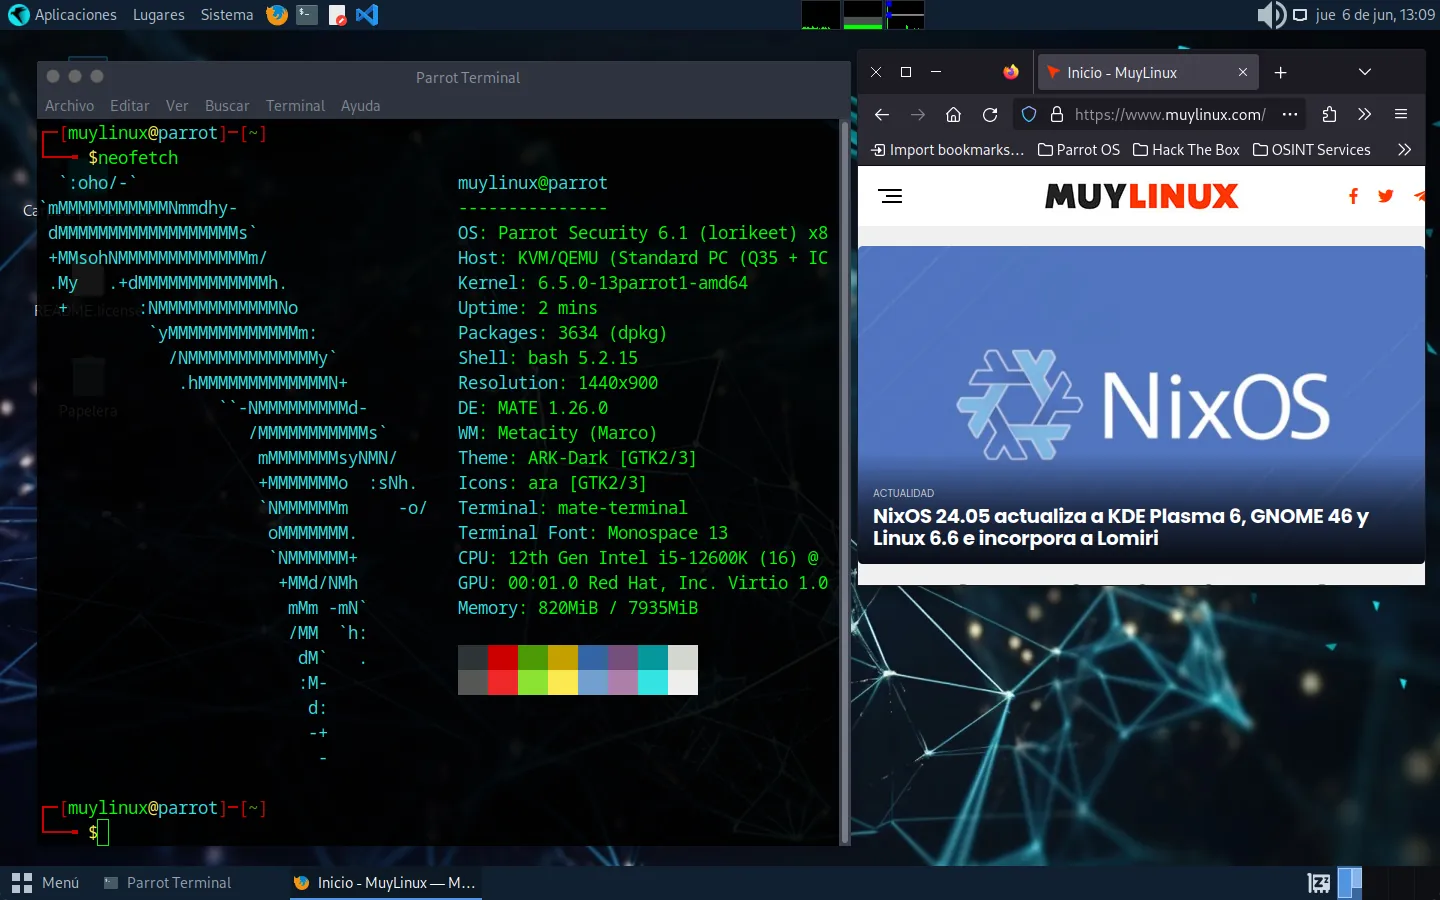Open Visual Studio Code from top panel

pyautogui.click(x=367, y=15)
